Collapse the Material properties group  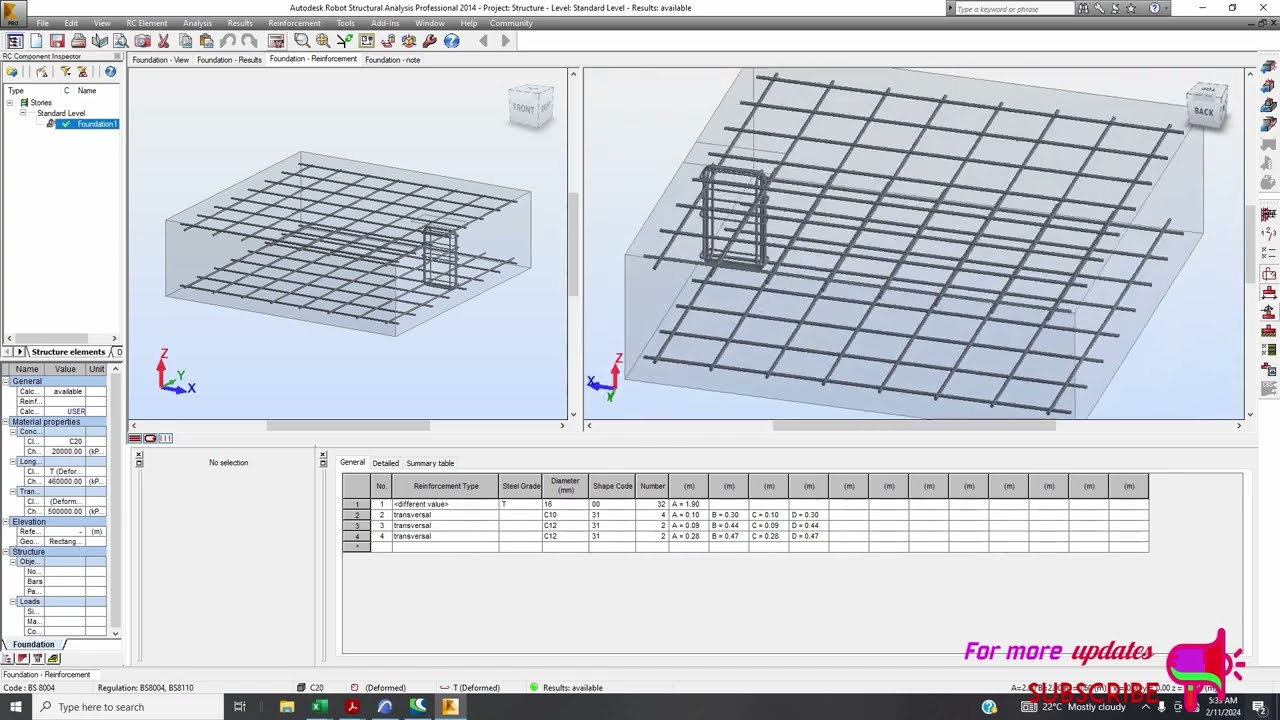[5, 421]
